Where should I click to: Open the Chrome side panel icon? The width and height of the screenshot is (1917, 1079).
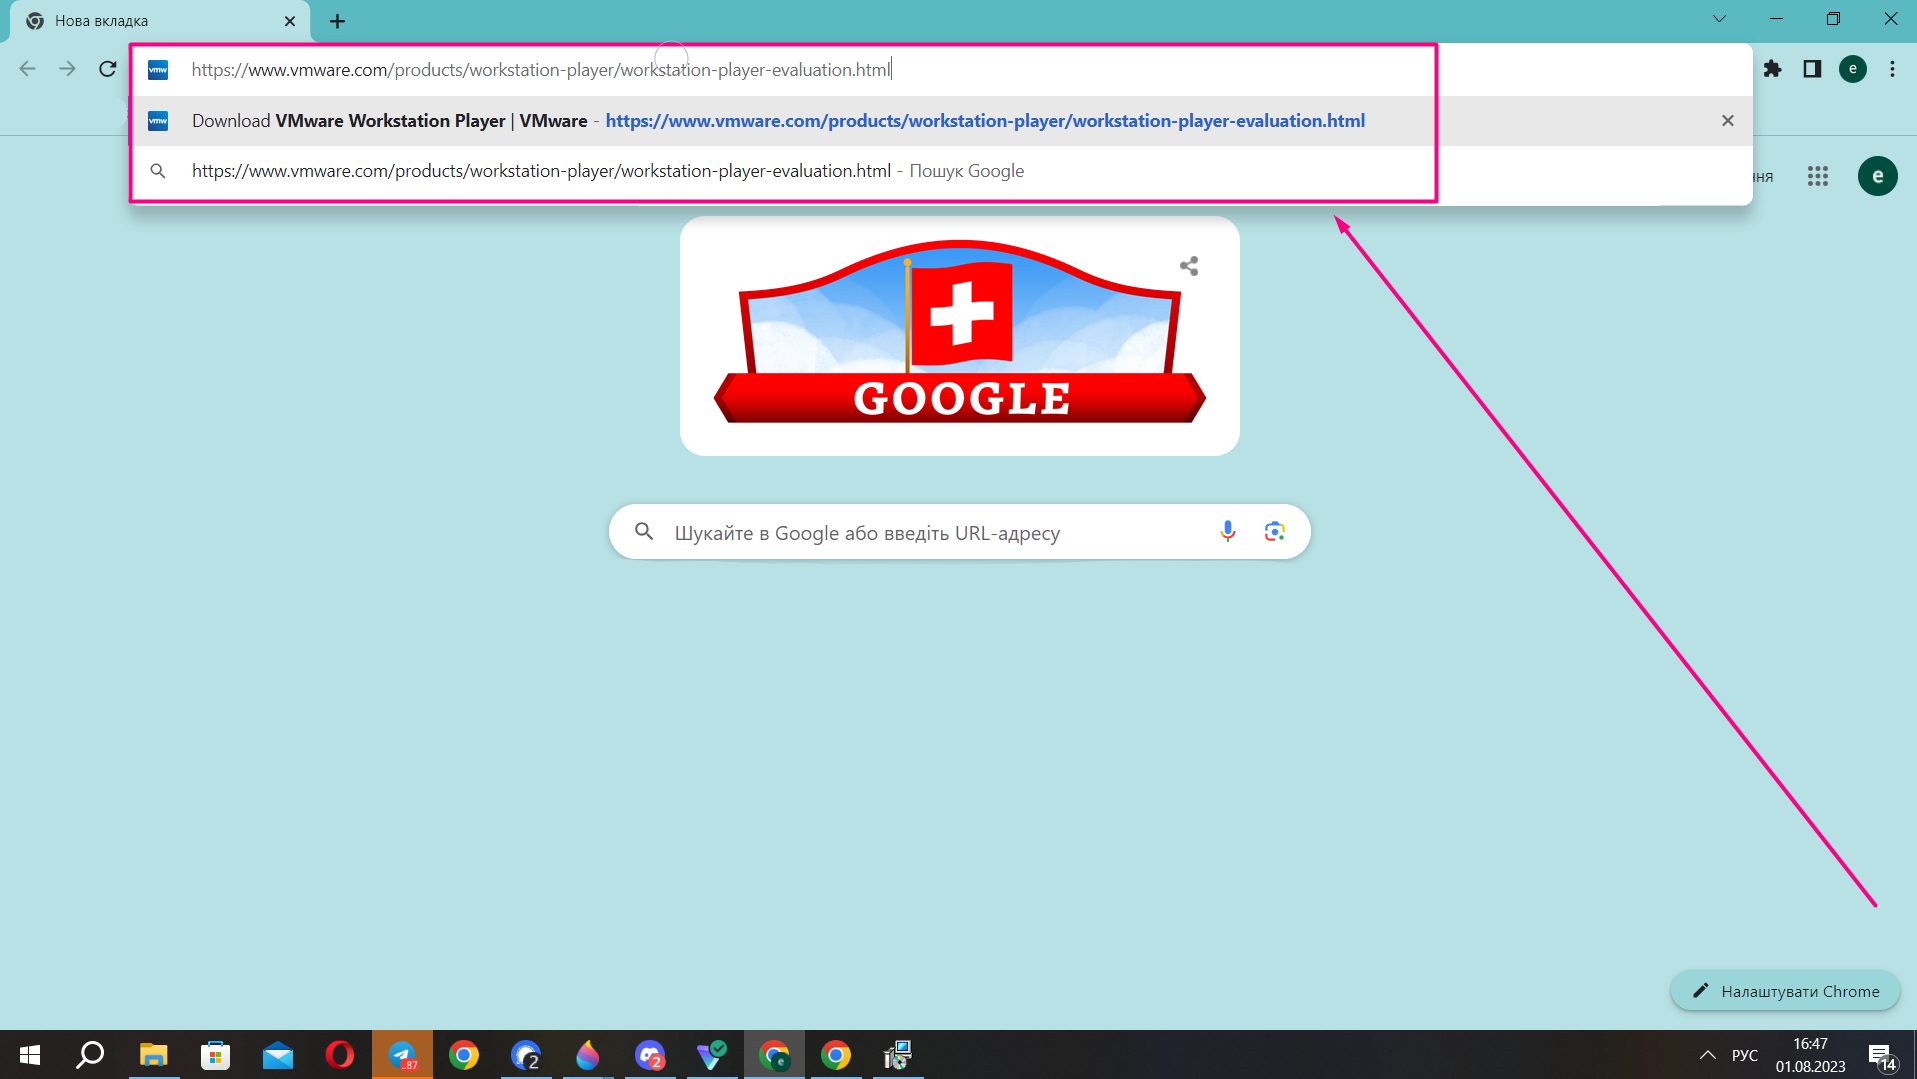click(x=1812, y=69)
